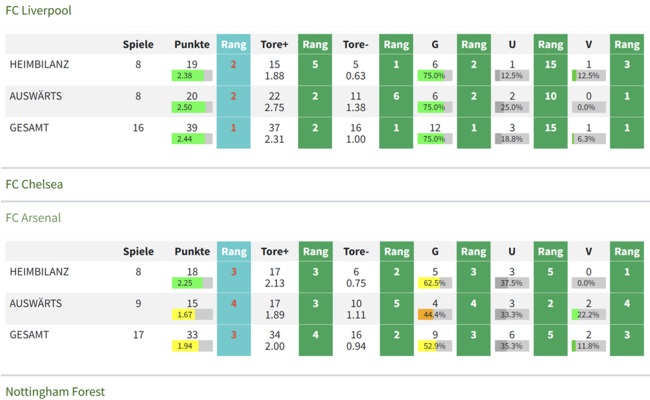The width and height of the screenshot is (650, 400).
Task: Select Liverpool's HEIMBILANZ row label
Action: click(39, 64)
